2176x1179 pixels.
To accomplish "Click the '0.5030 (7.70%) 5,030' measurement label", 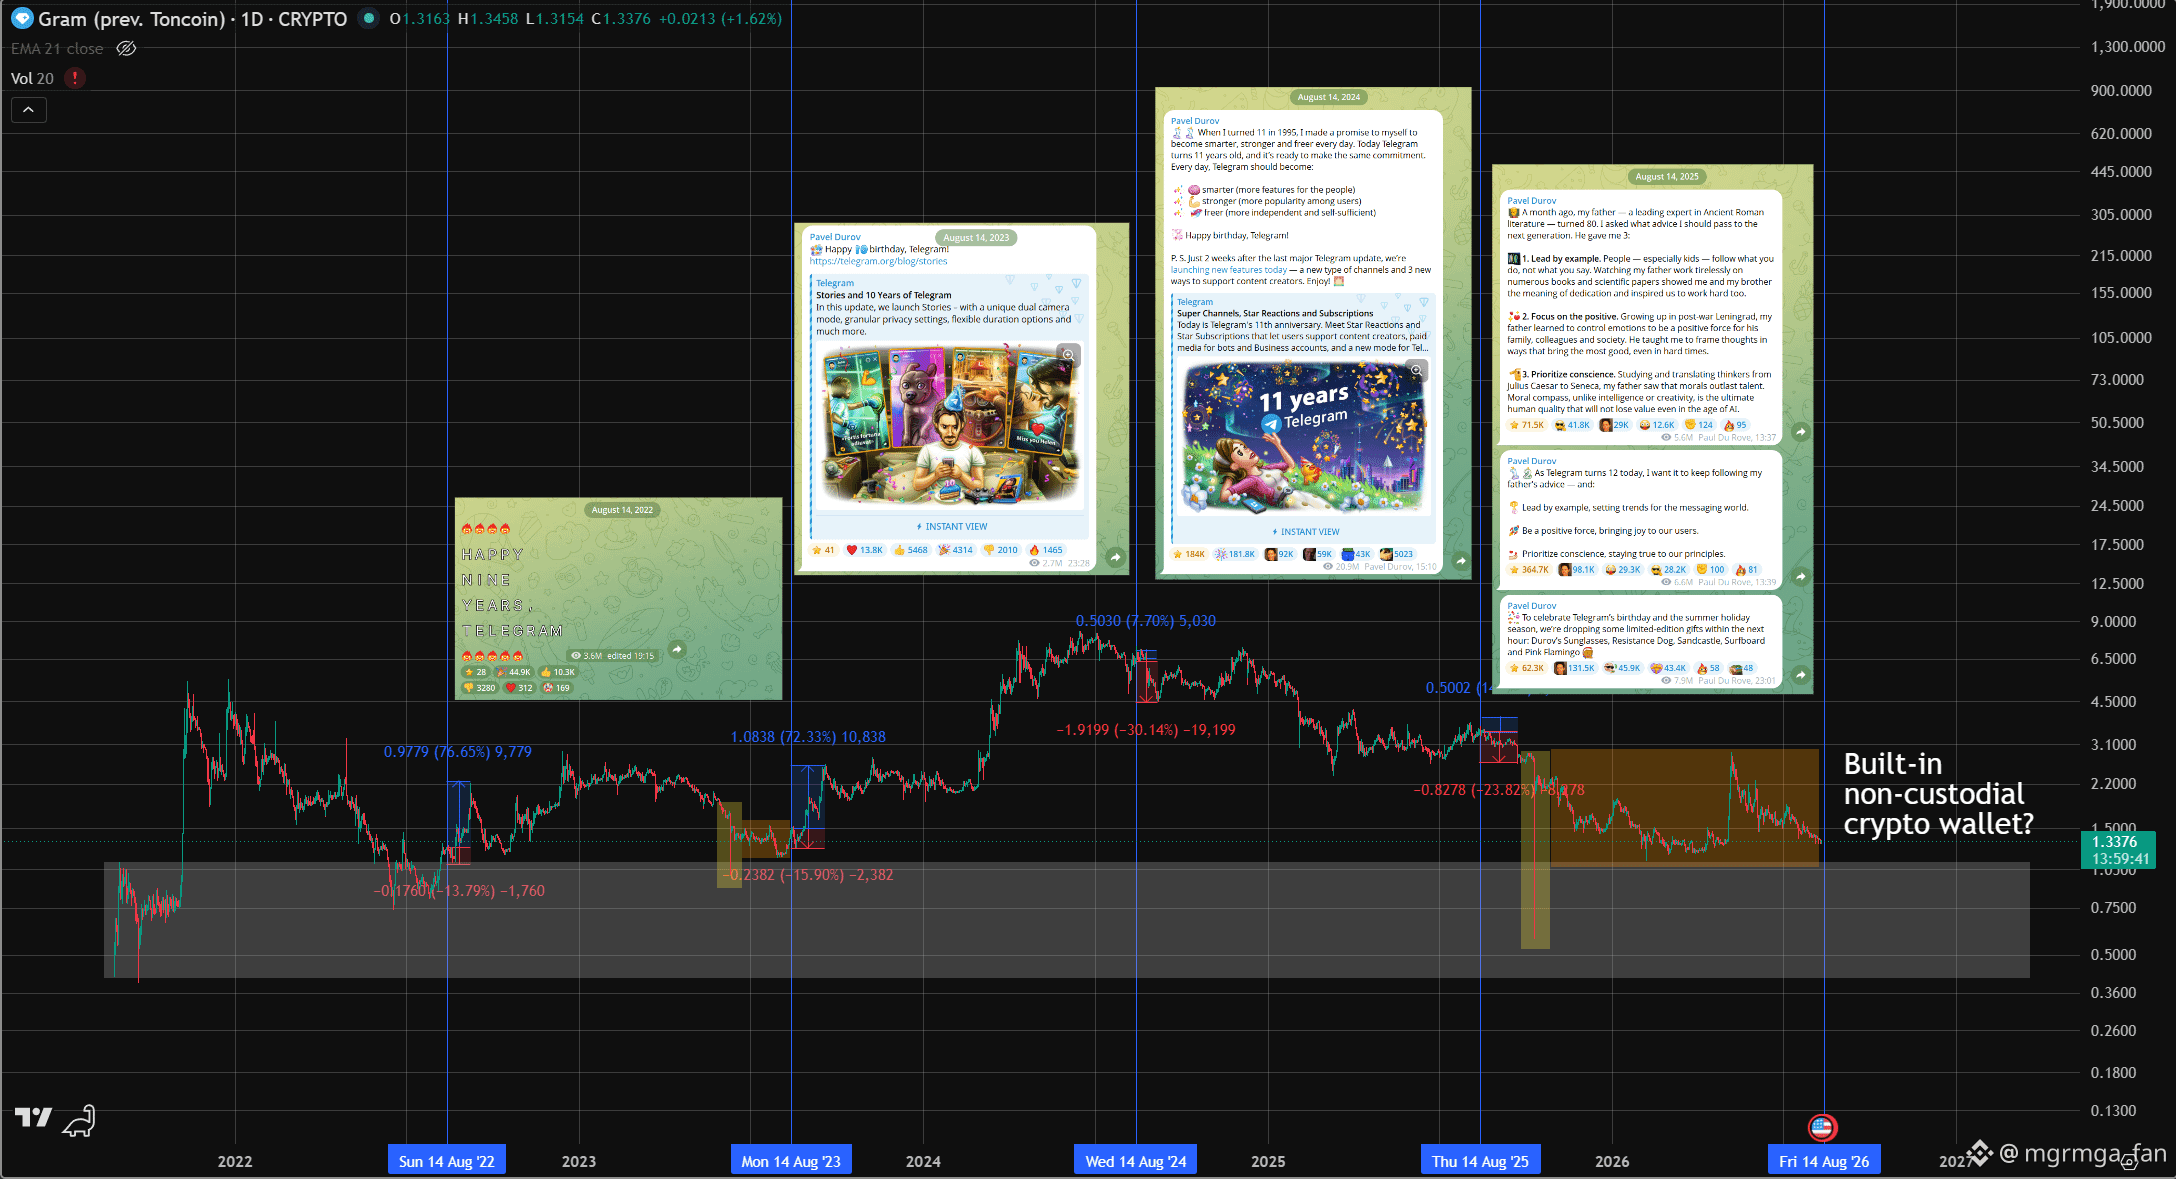I will point(1146,621).
